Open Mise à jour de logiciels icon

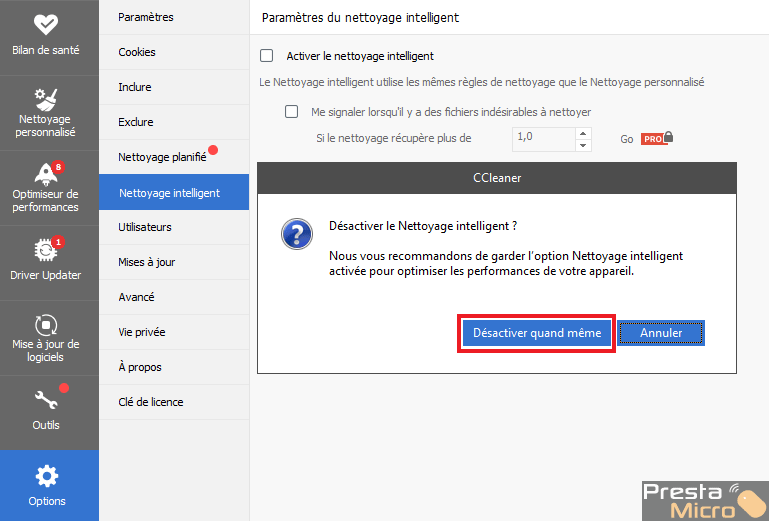(x=46, y=325)
